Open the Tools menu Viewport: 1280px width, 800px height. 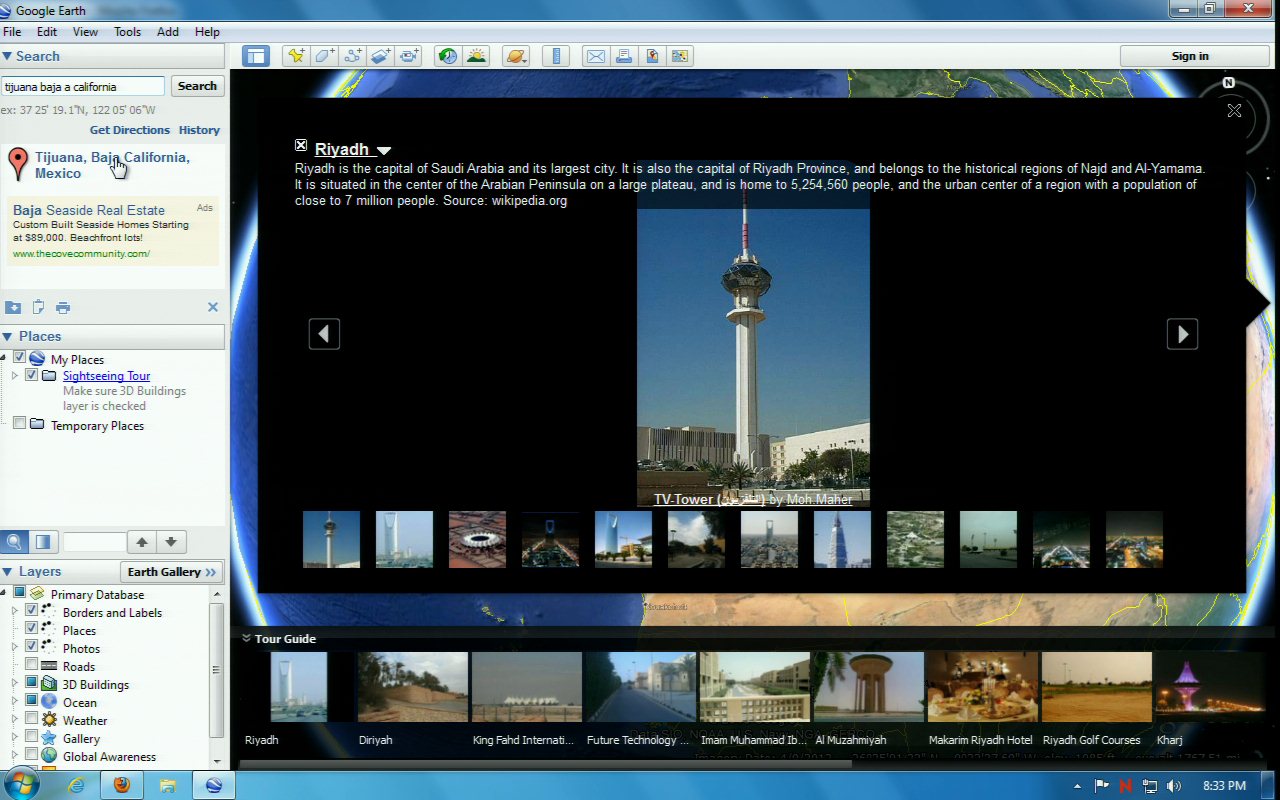pos(127,32)
